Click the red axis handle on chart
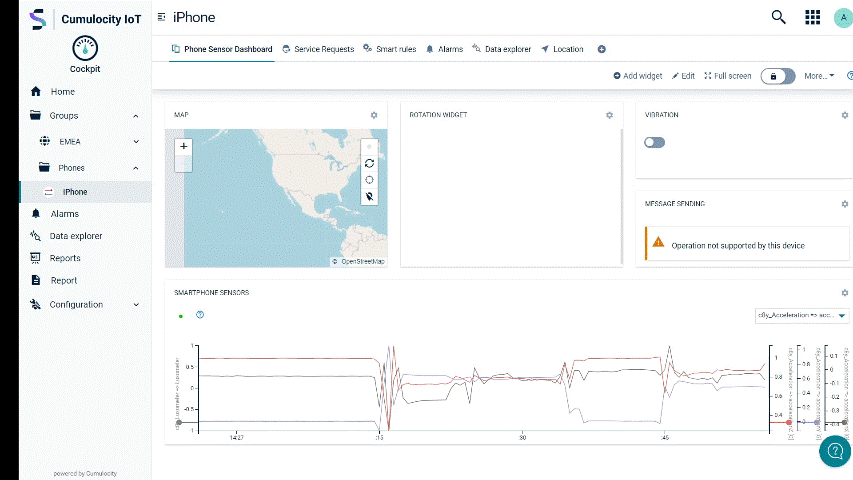This screenshot has width=853, height=480. 789,422
